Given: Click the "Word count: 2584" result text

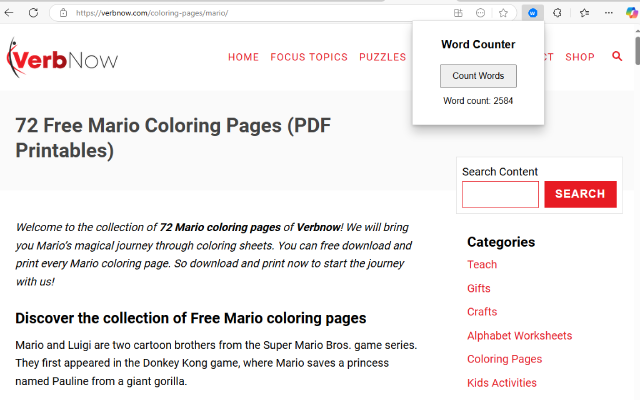Looking at the screenshot, I should (478, 101).
